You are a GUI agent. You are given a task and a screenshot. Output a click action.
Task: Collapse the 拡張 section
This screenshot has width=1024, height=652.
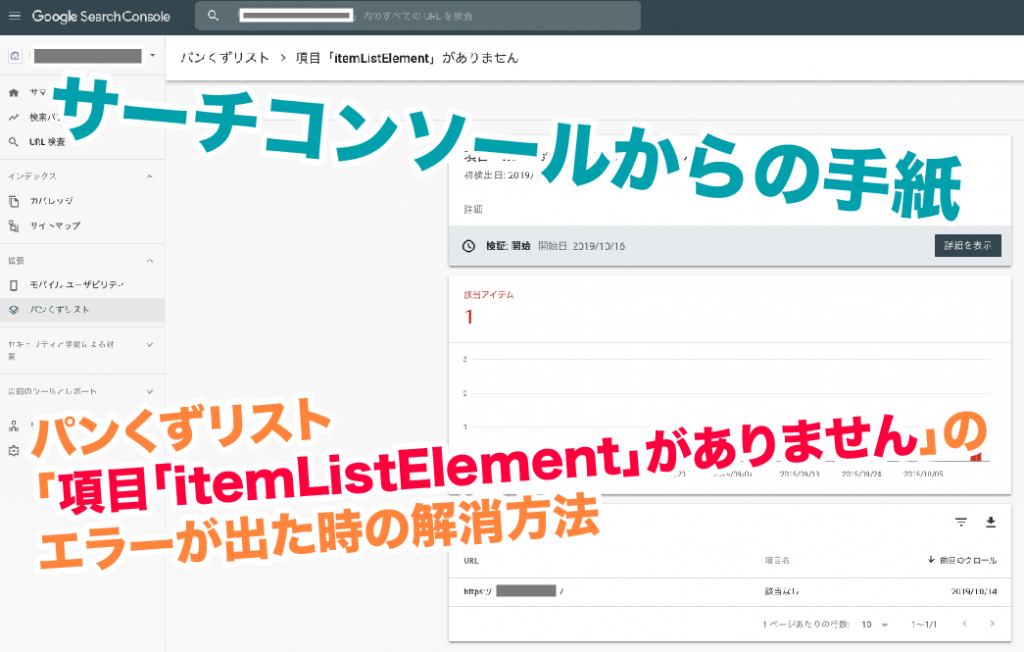(x=150, y=261)
